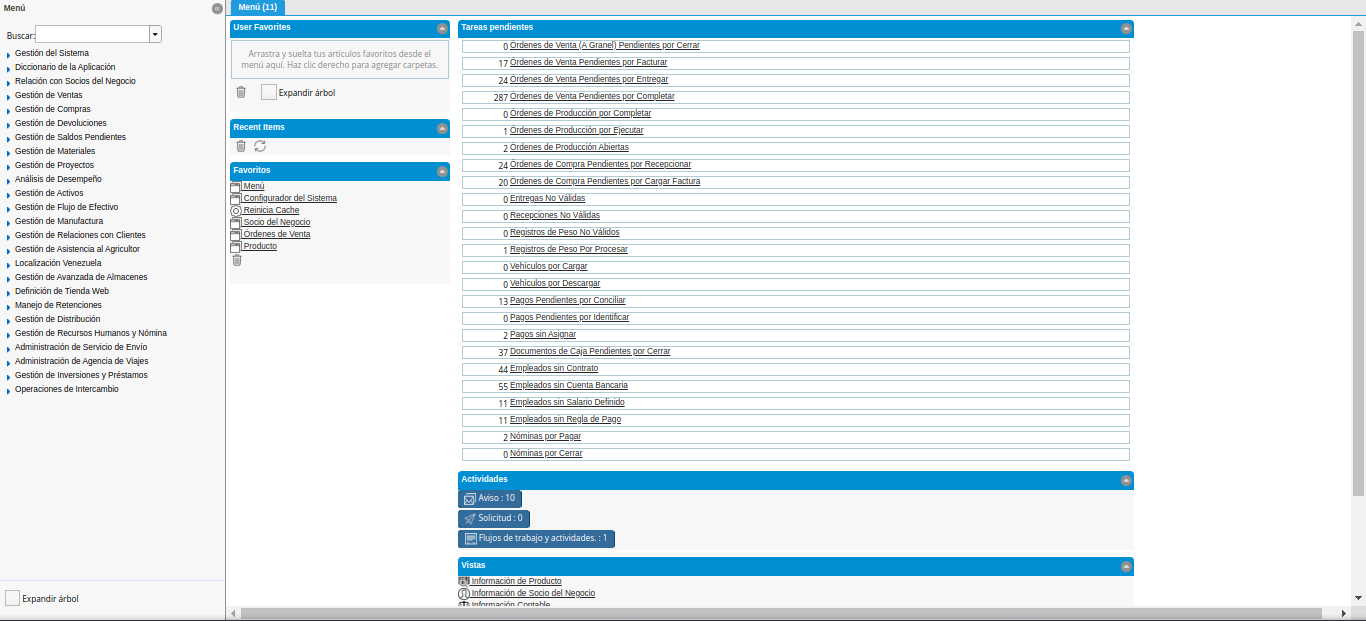Image resolution: width=1366 pixels, height=621 pixels.
Task: Collapse the Actividades panel
Action: pyautogui.click(x=1126, y=481)
